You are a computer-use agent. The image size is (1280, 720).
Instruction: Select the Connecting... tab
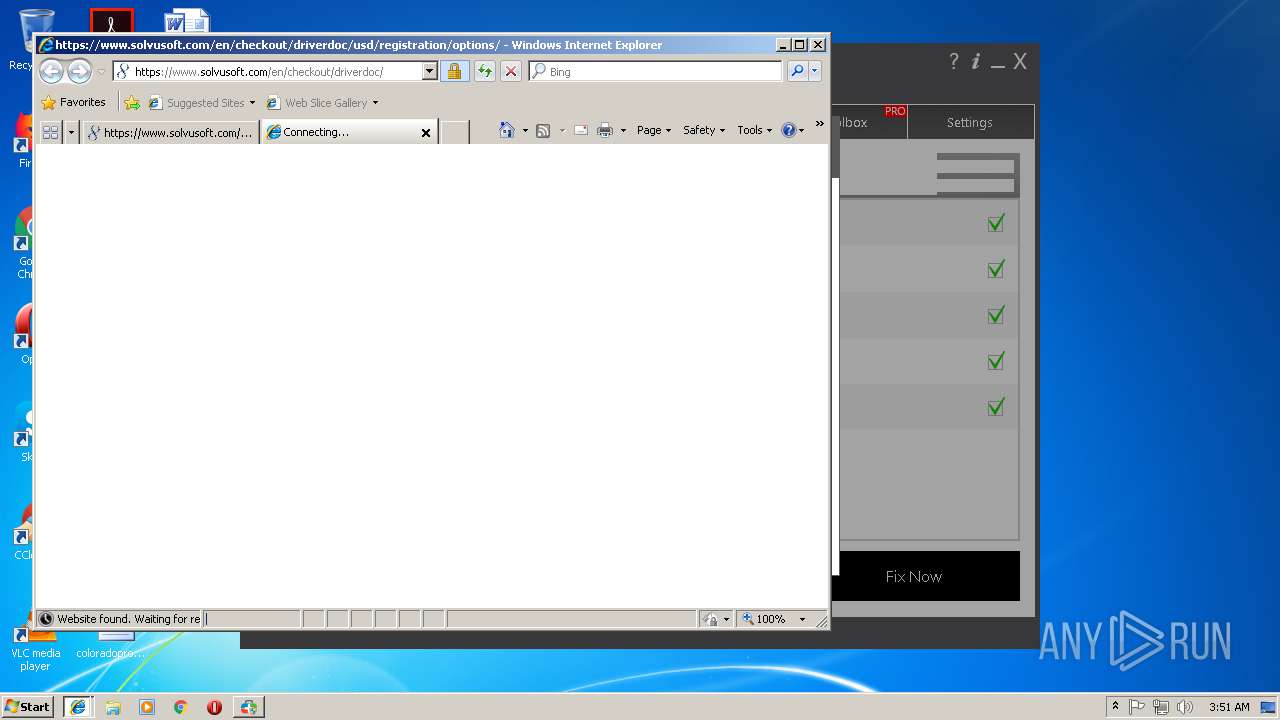click(341, 132)
